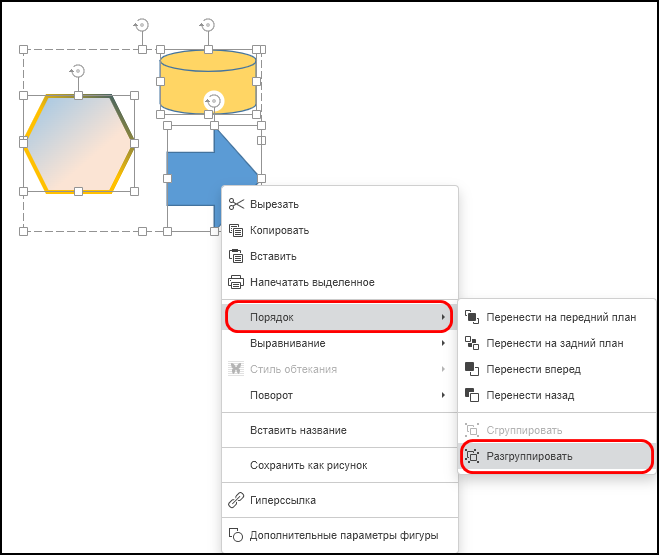This screenshot has width=659, height=555.
Task: Expand the Порядок submenu arrow
Action: click(443, 317)
